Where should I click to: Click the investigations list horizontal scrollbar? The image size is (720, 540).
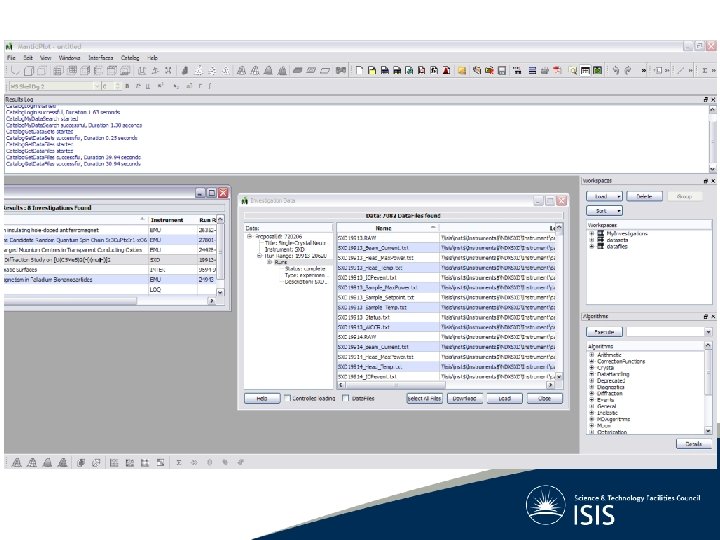(110, 301)
